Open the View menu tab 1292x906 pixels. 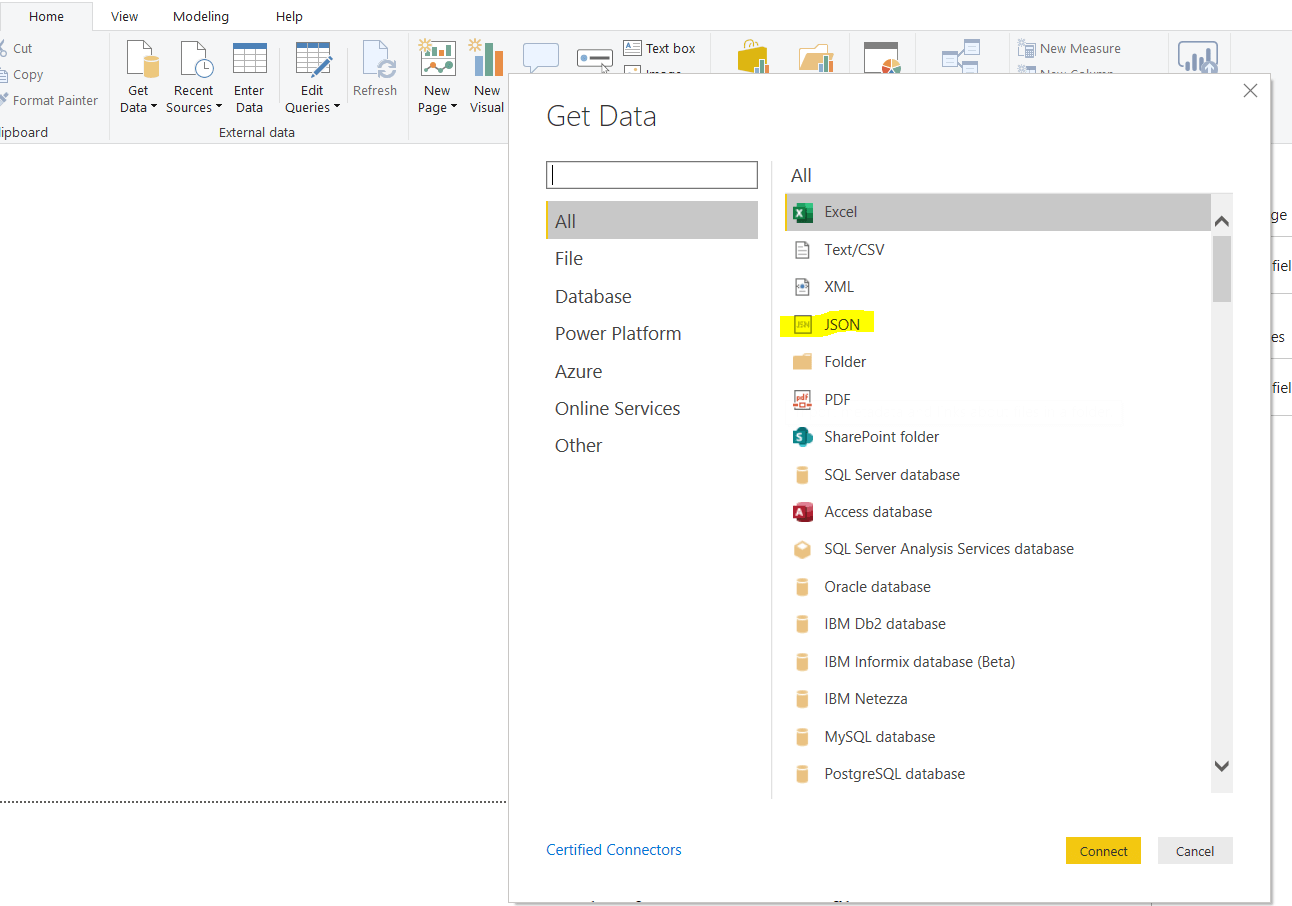coord(124,16)
